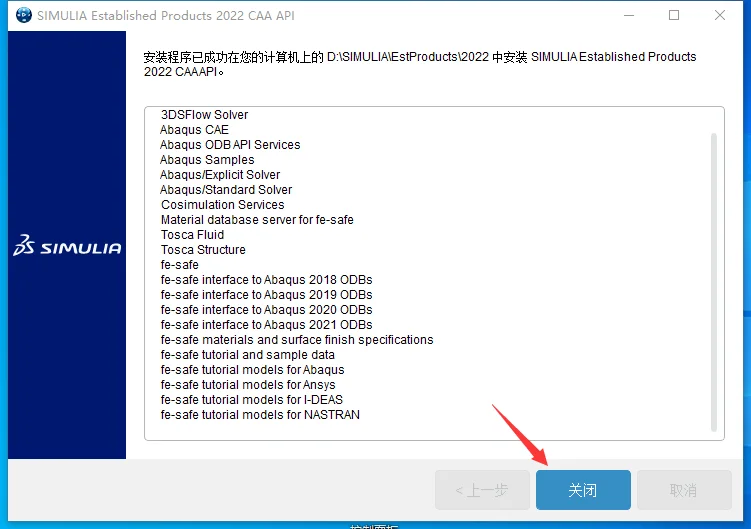Click the SIMULIA installer title bar icon
Viewport: 751px width, 529px height.
pos(23,15)
